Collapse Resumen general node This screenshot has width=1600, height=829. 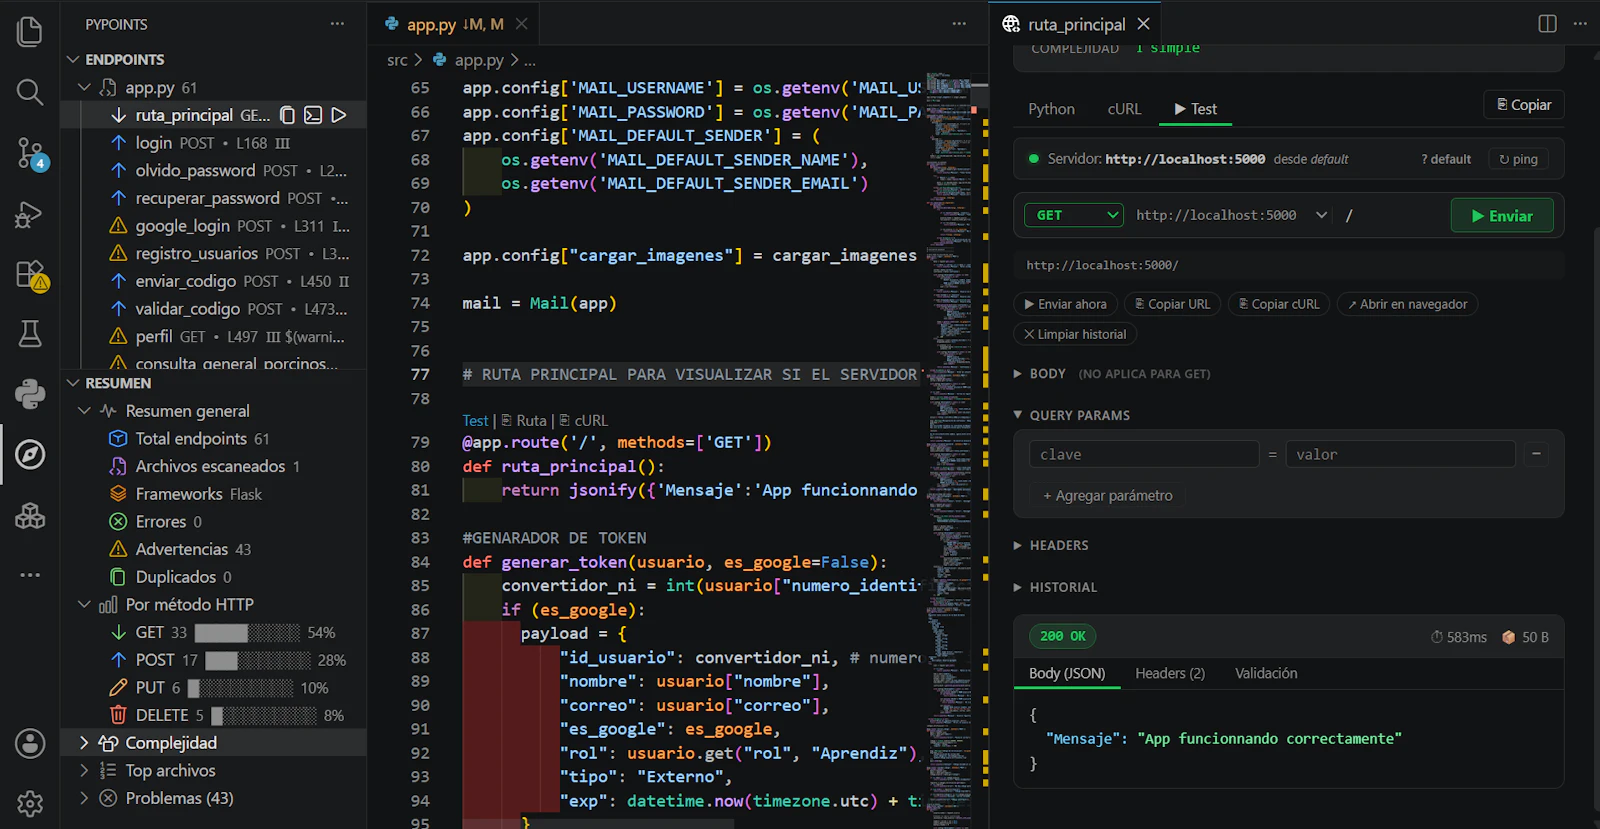point(85,411)
